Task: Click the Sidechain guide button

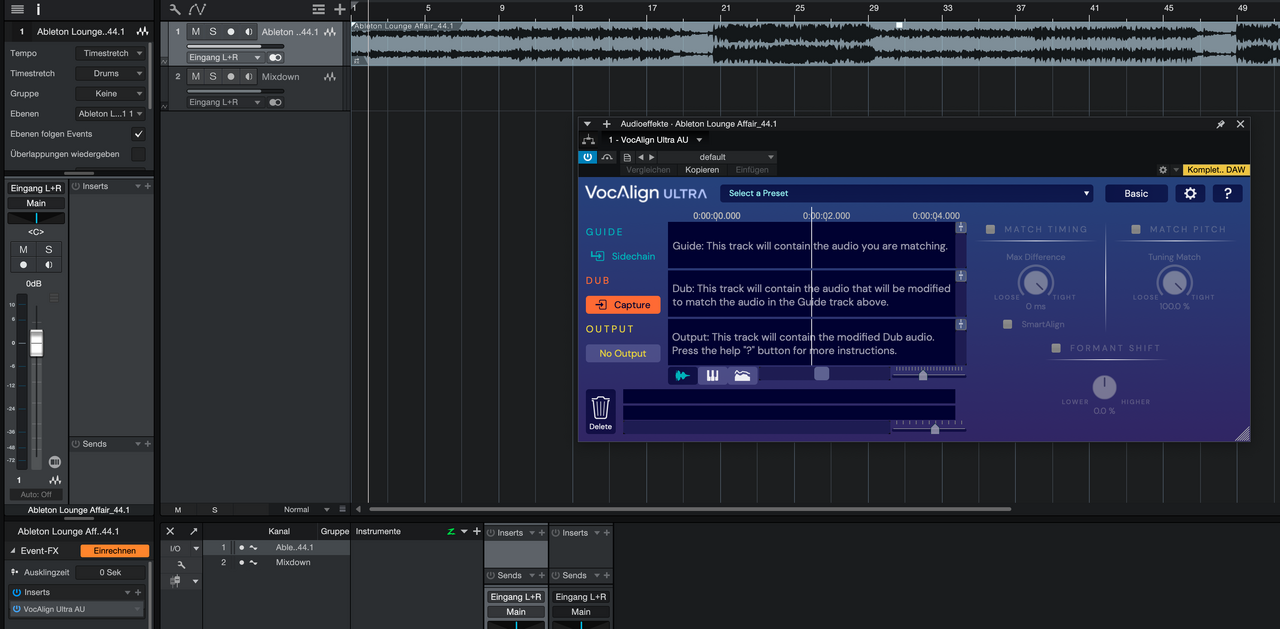Action: [x=623, y=256]
